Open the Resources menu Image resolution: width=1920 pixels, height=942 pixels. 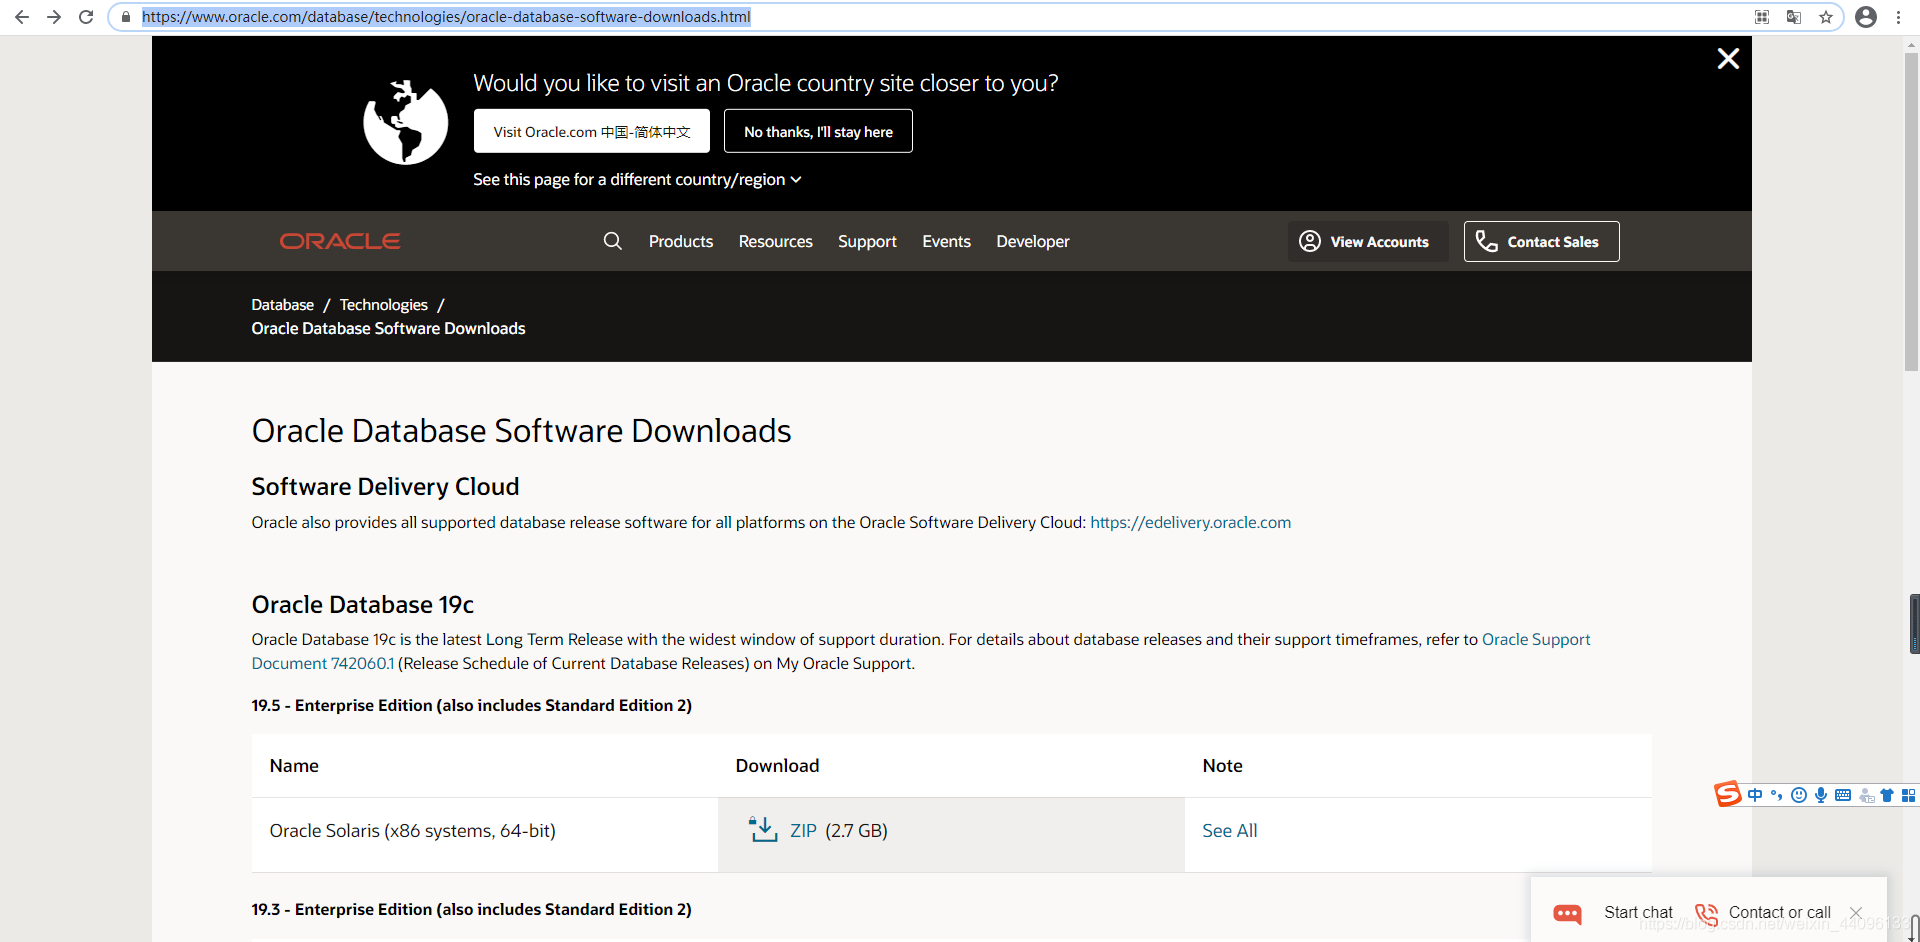[775, 242]
